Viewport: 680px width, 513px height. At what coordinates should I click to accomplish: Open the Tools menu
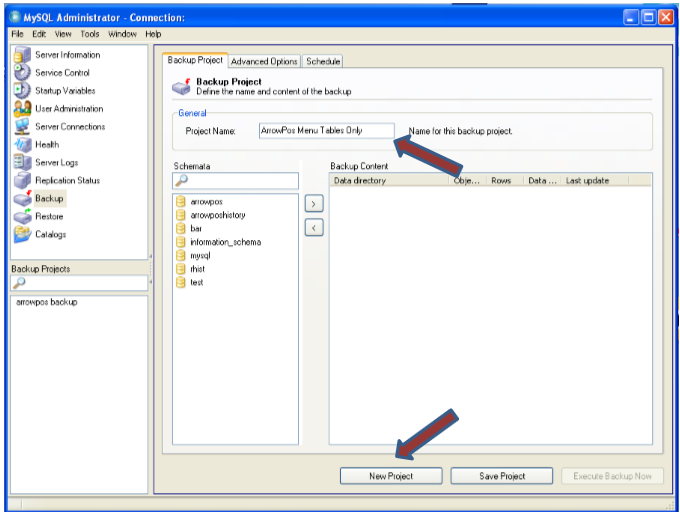[x=90, y=34]
